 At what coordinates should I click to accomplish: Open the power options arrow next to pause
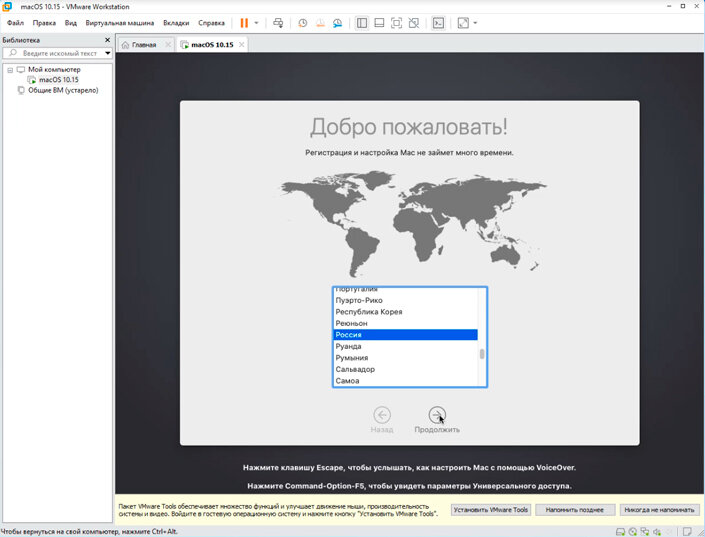pos(256,23)
